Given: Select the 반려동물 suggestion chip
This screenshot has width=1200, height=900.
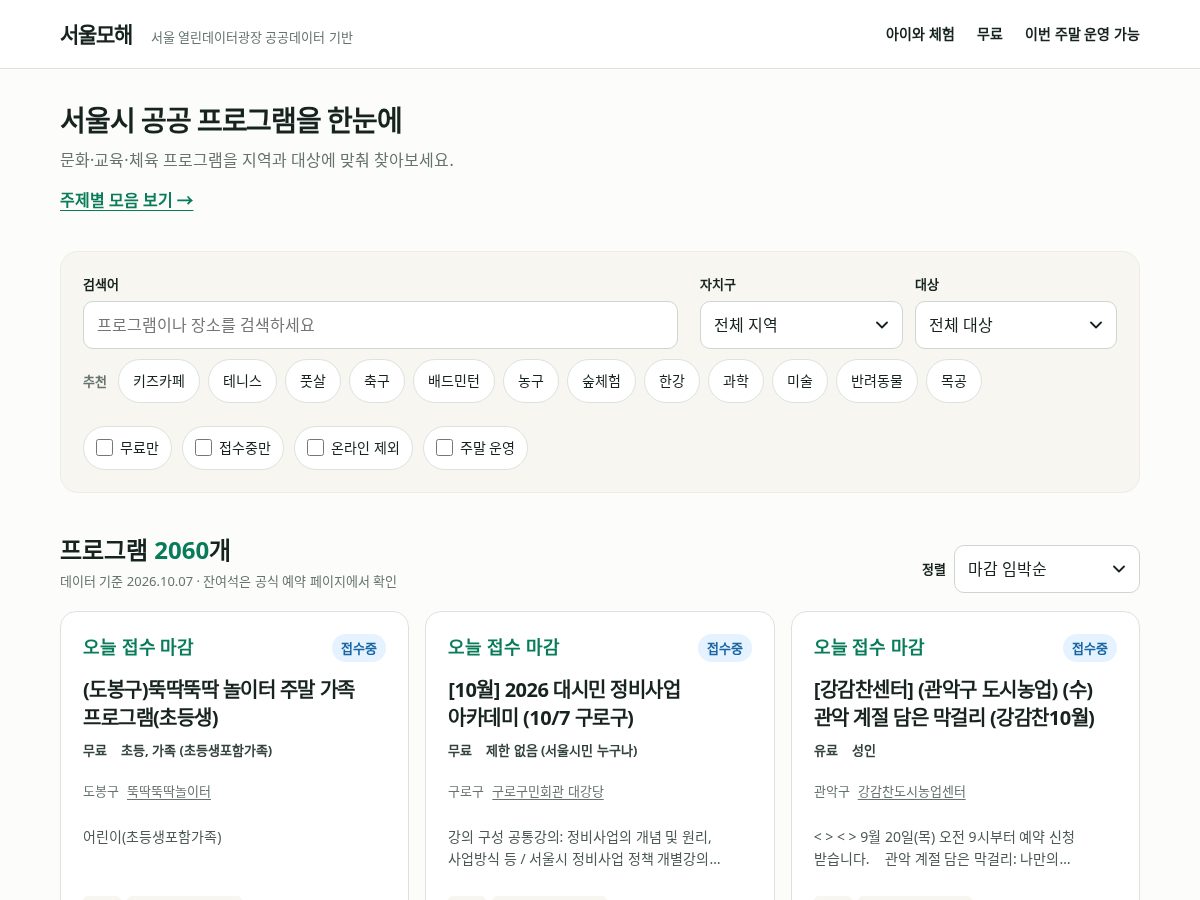Looking at the screenshot, I should pos(877,381).
